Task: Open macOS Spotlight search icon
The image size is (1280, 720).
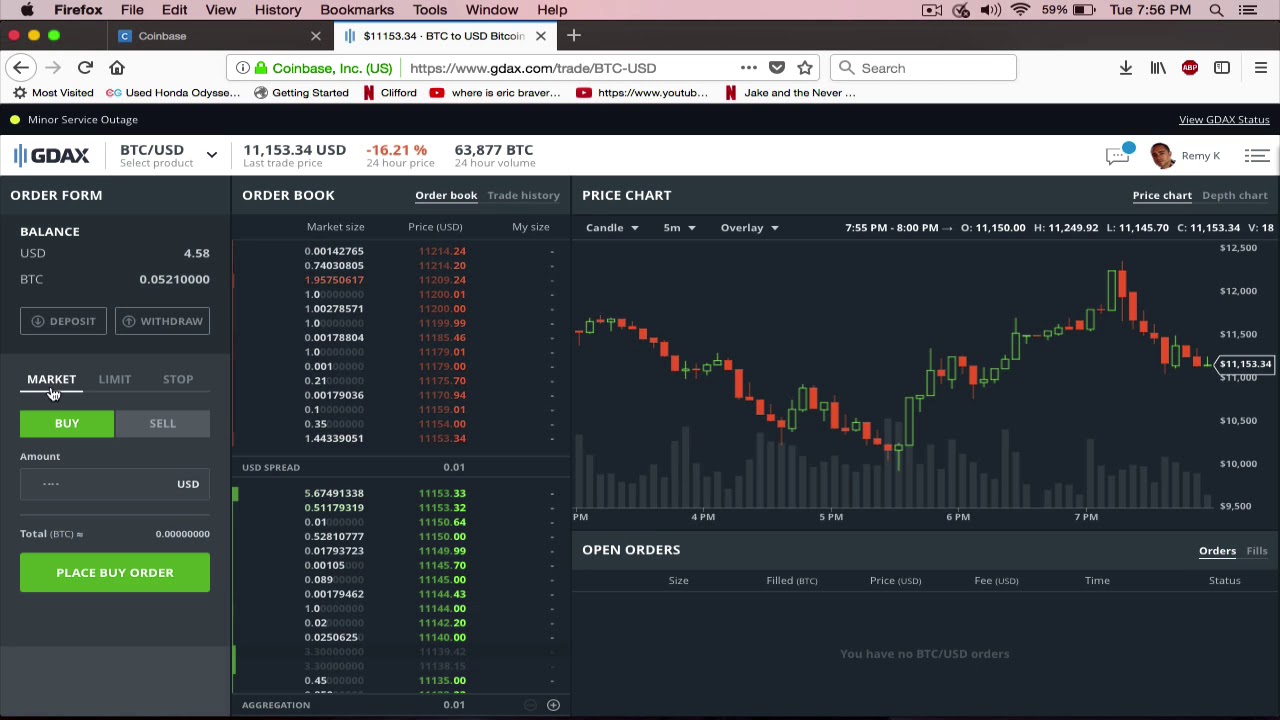Action: [1216, 10]
